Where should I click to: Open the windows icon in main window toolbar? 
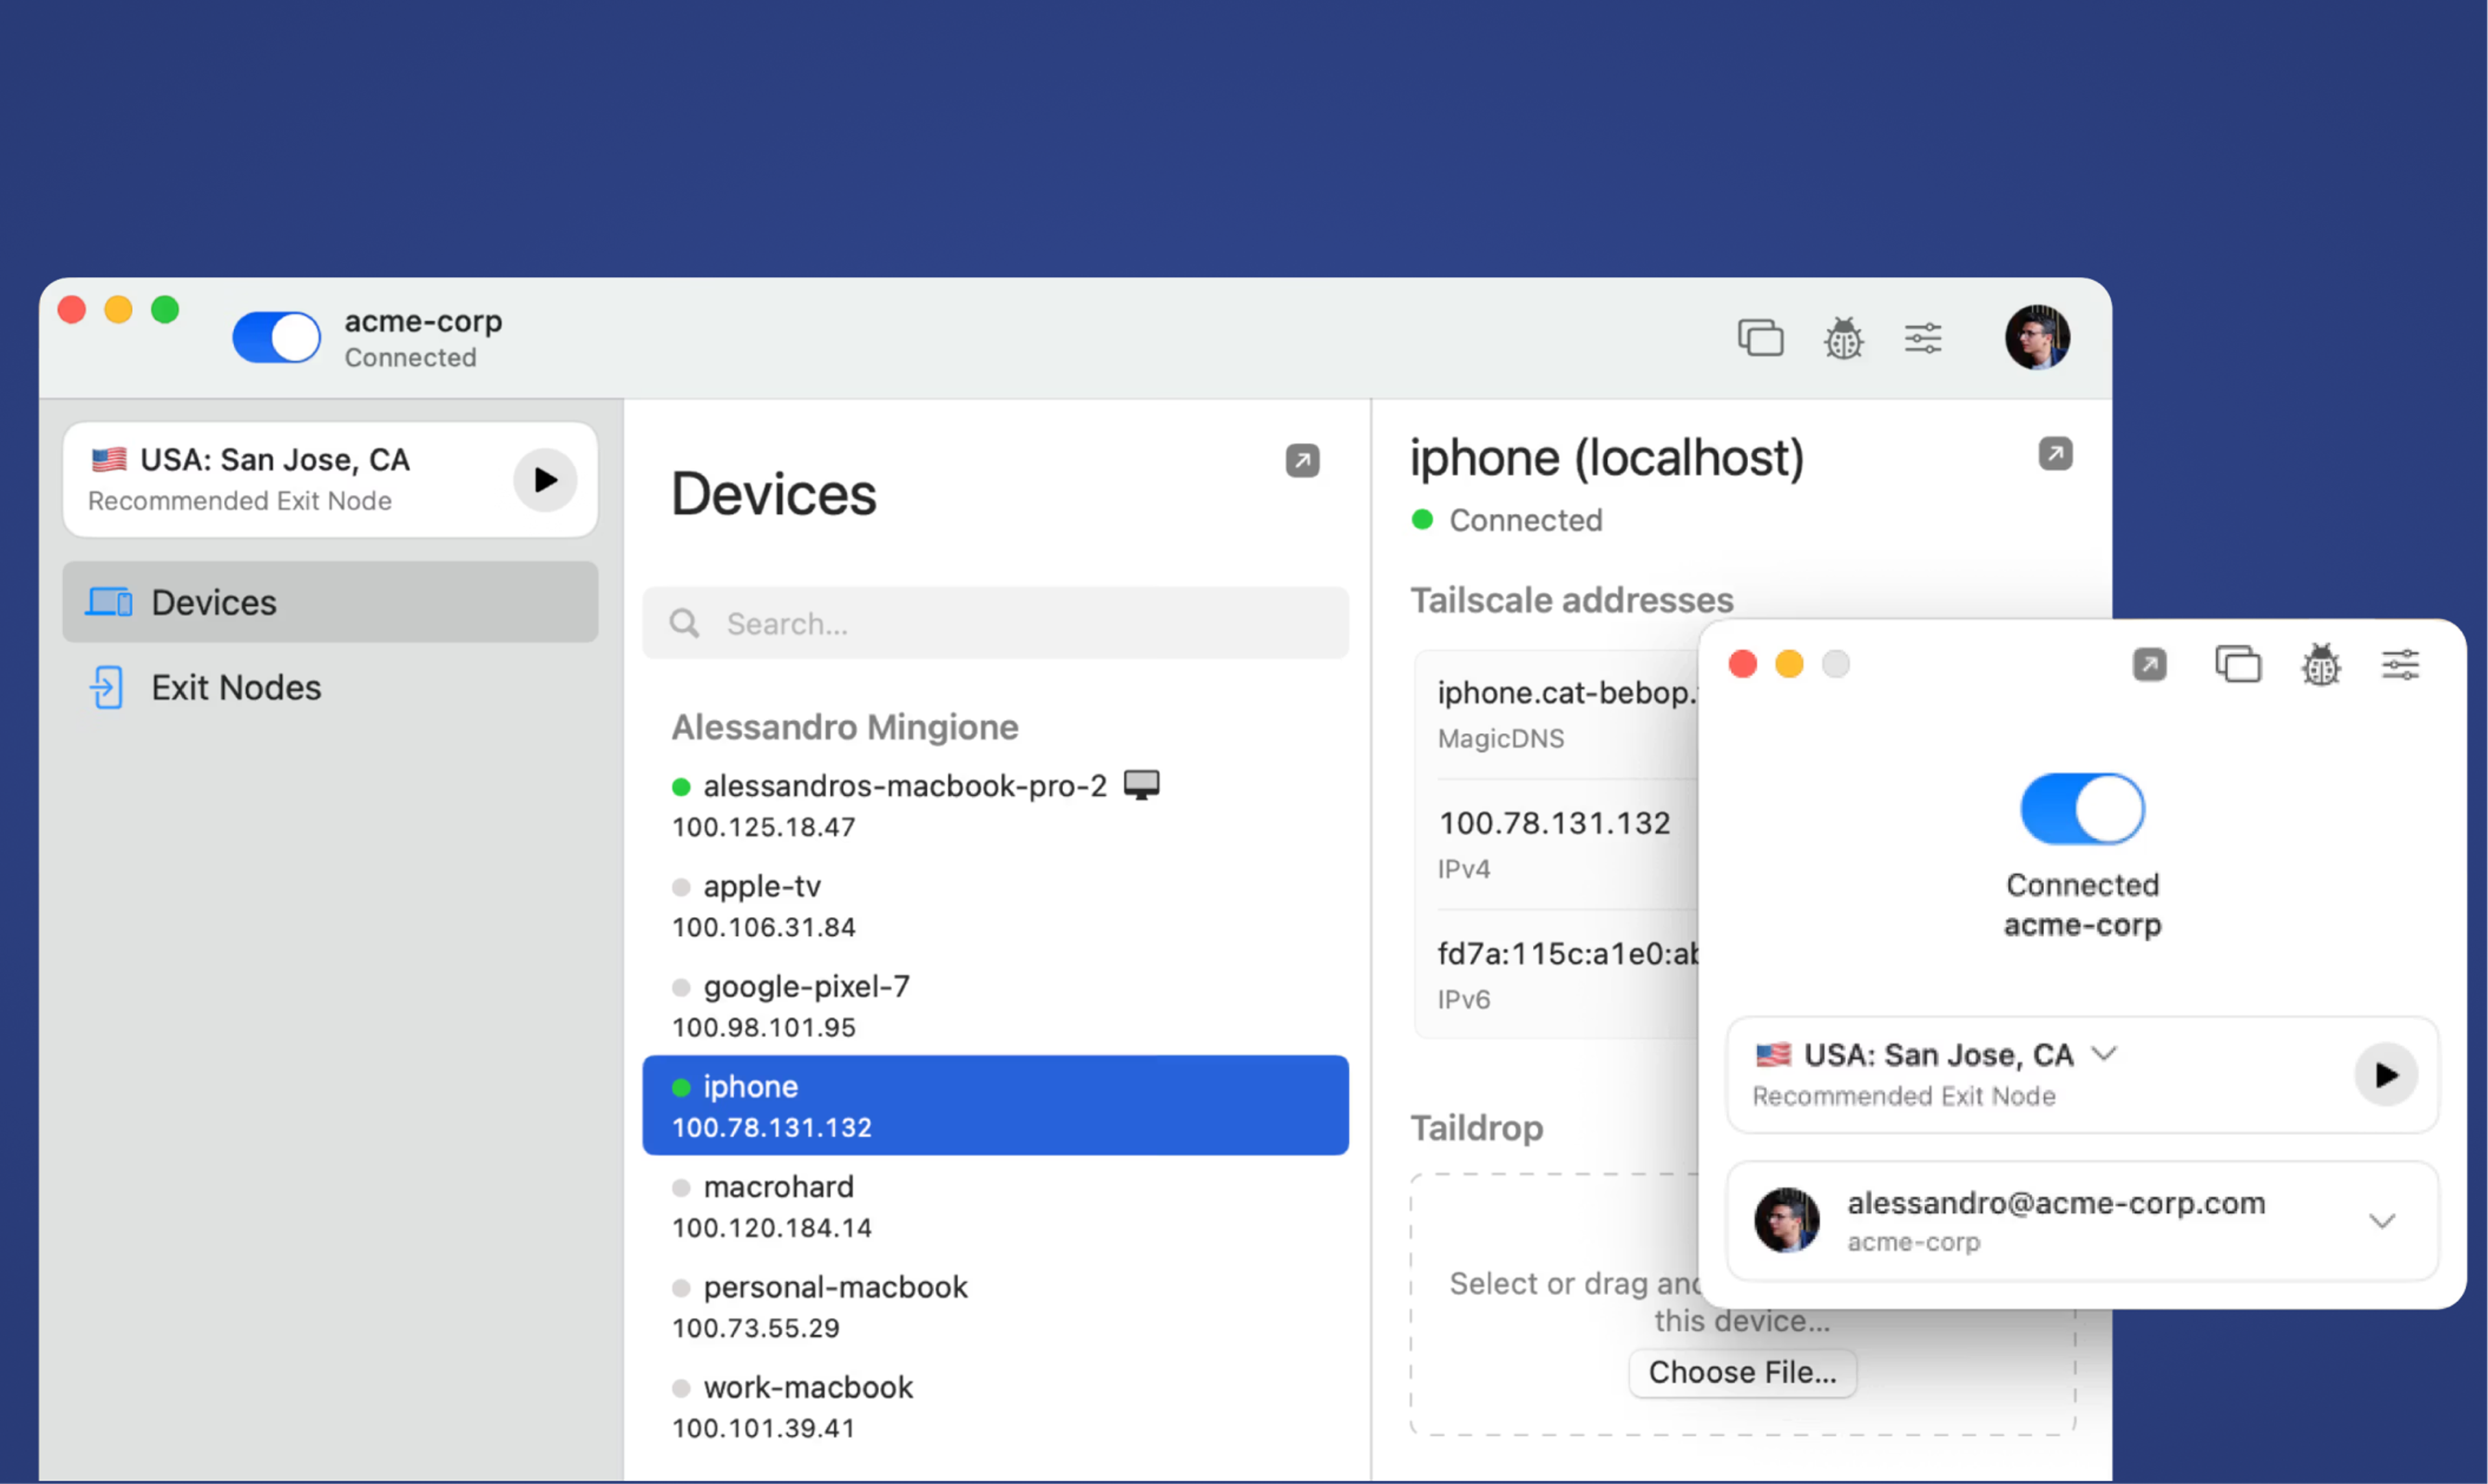1760,337
